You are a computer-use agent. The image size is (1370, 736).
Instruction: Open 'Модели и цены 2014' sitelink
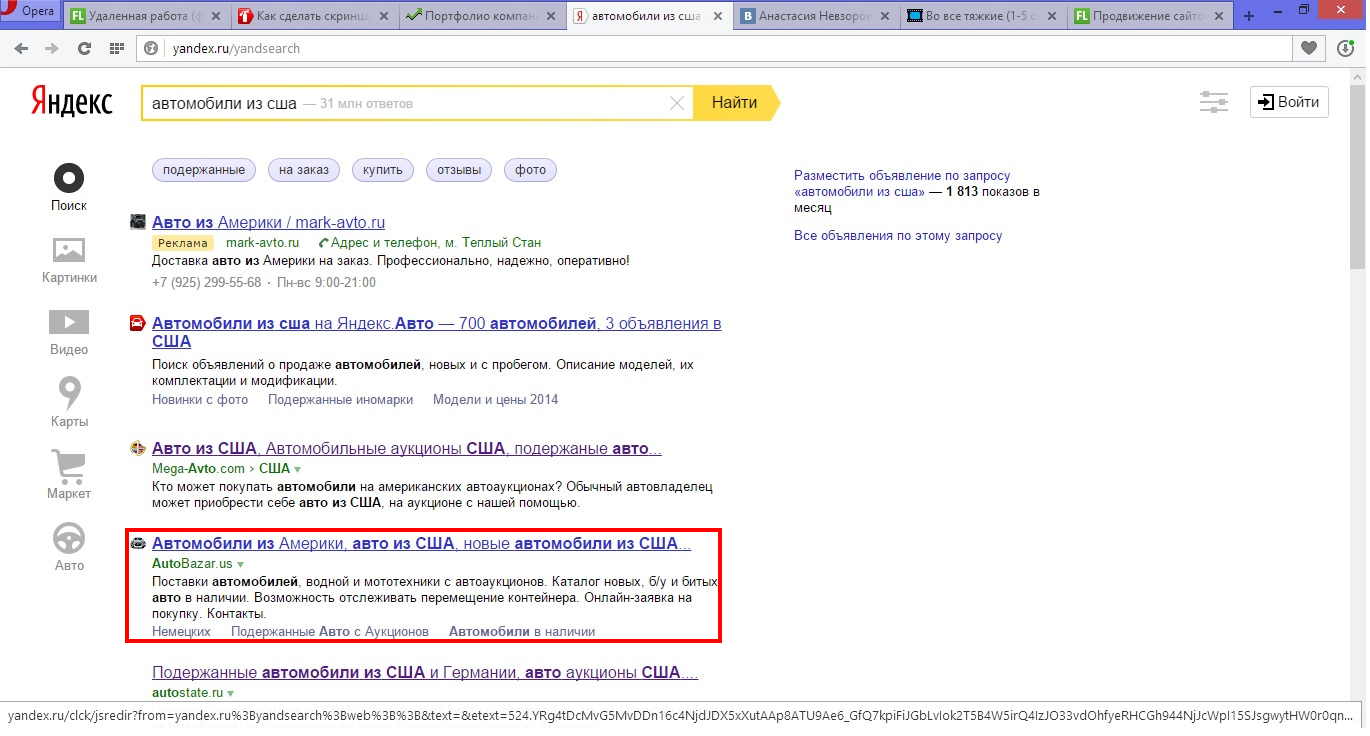click(495, 399)
